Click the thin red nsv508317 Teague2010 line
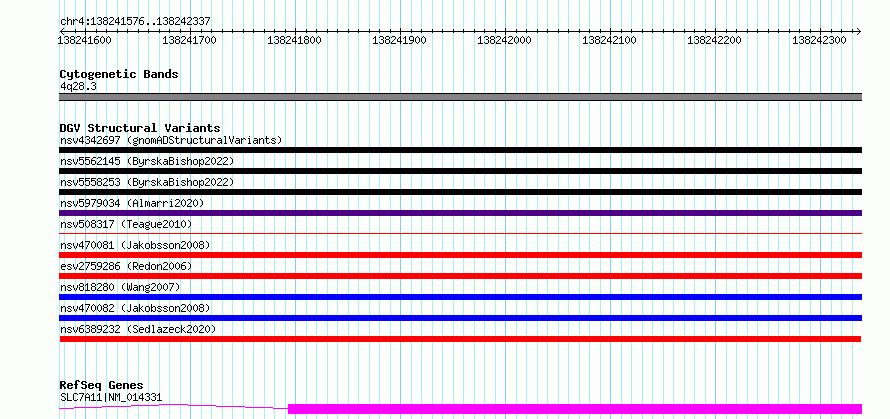The image size is (890, 419). coord(460,233)
